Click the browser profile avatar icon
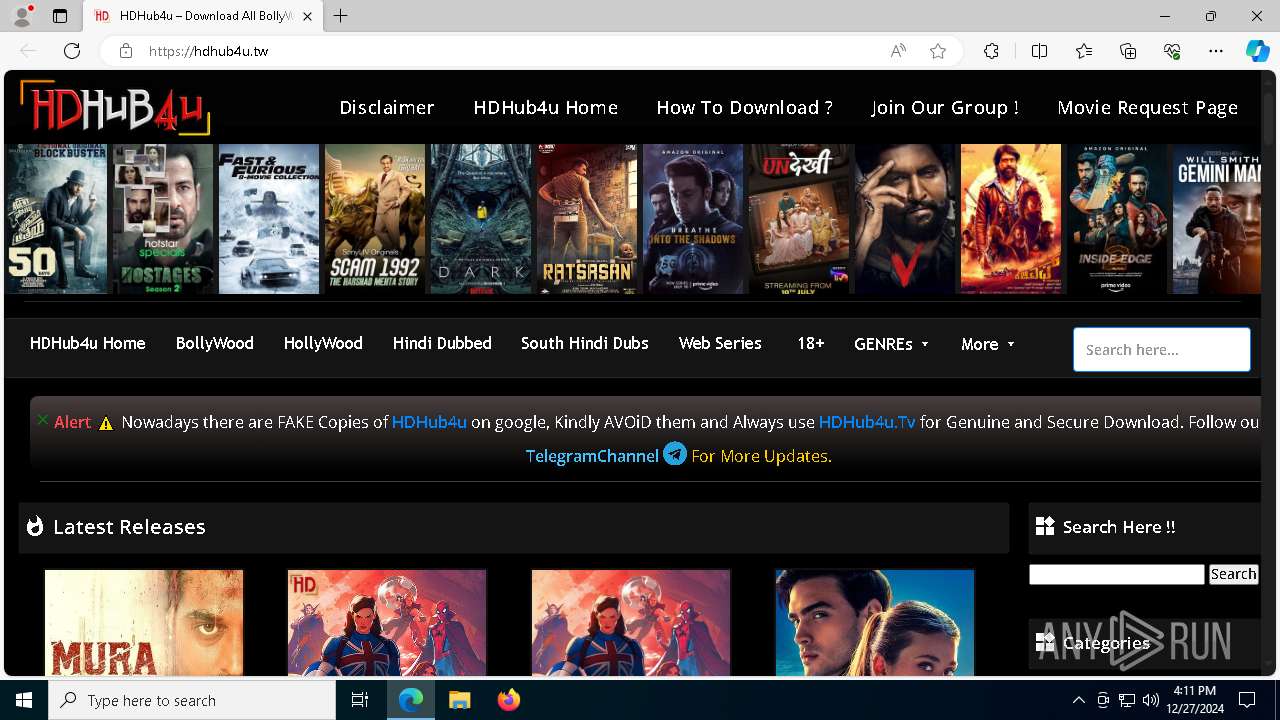The width and height of the screenshot is (1280, 720). (22, 16)
